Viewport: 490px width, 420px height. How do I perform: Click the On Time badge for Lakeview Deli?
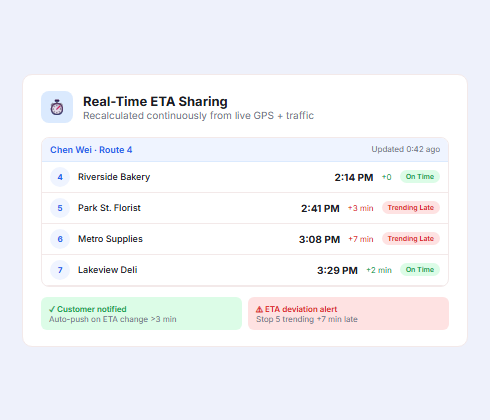[x=420, y=270]
